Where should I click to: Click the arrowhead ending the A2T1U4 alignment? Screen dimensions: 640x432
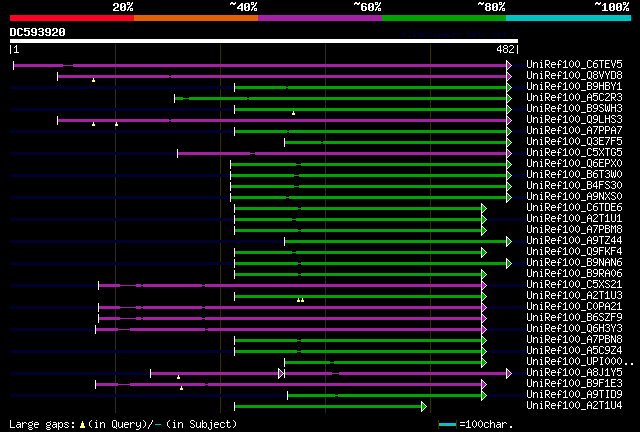(424, 407)
